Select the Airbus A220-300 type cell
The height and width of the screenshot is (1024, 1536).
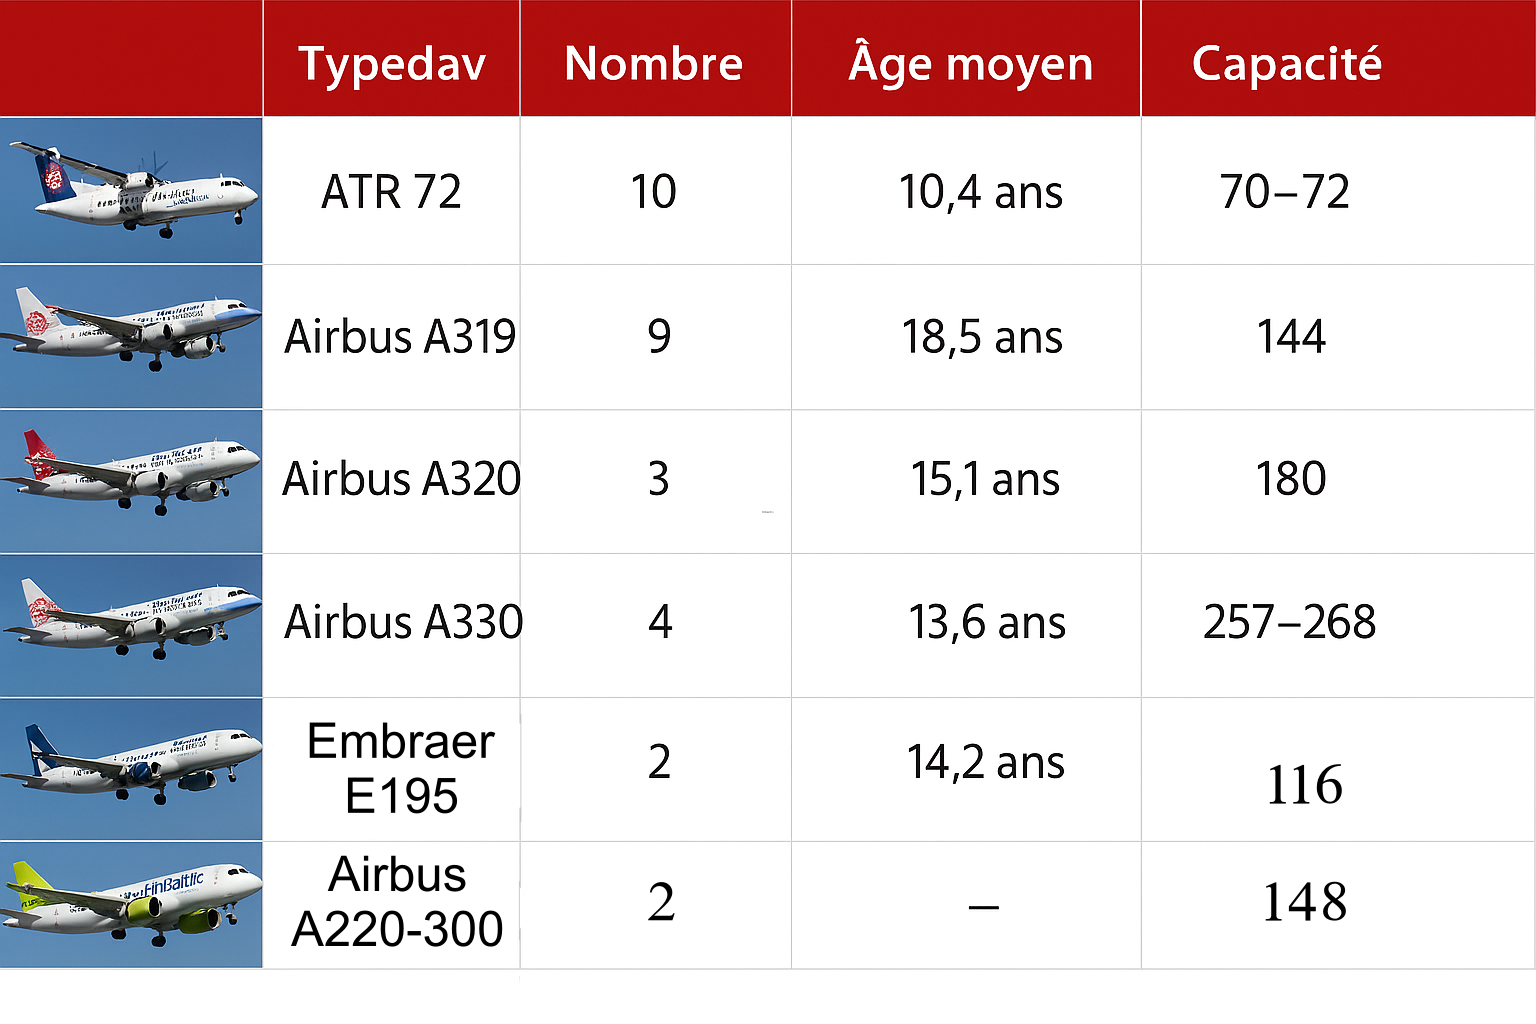coord(398,902)
